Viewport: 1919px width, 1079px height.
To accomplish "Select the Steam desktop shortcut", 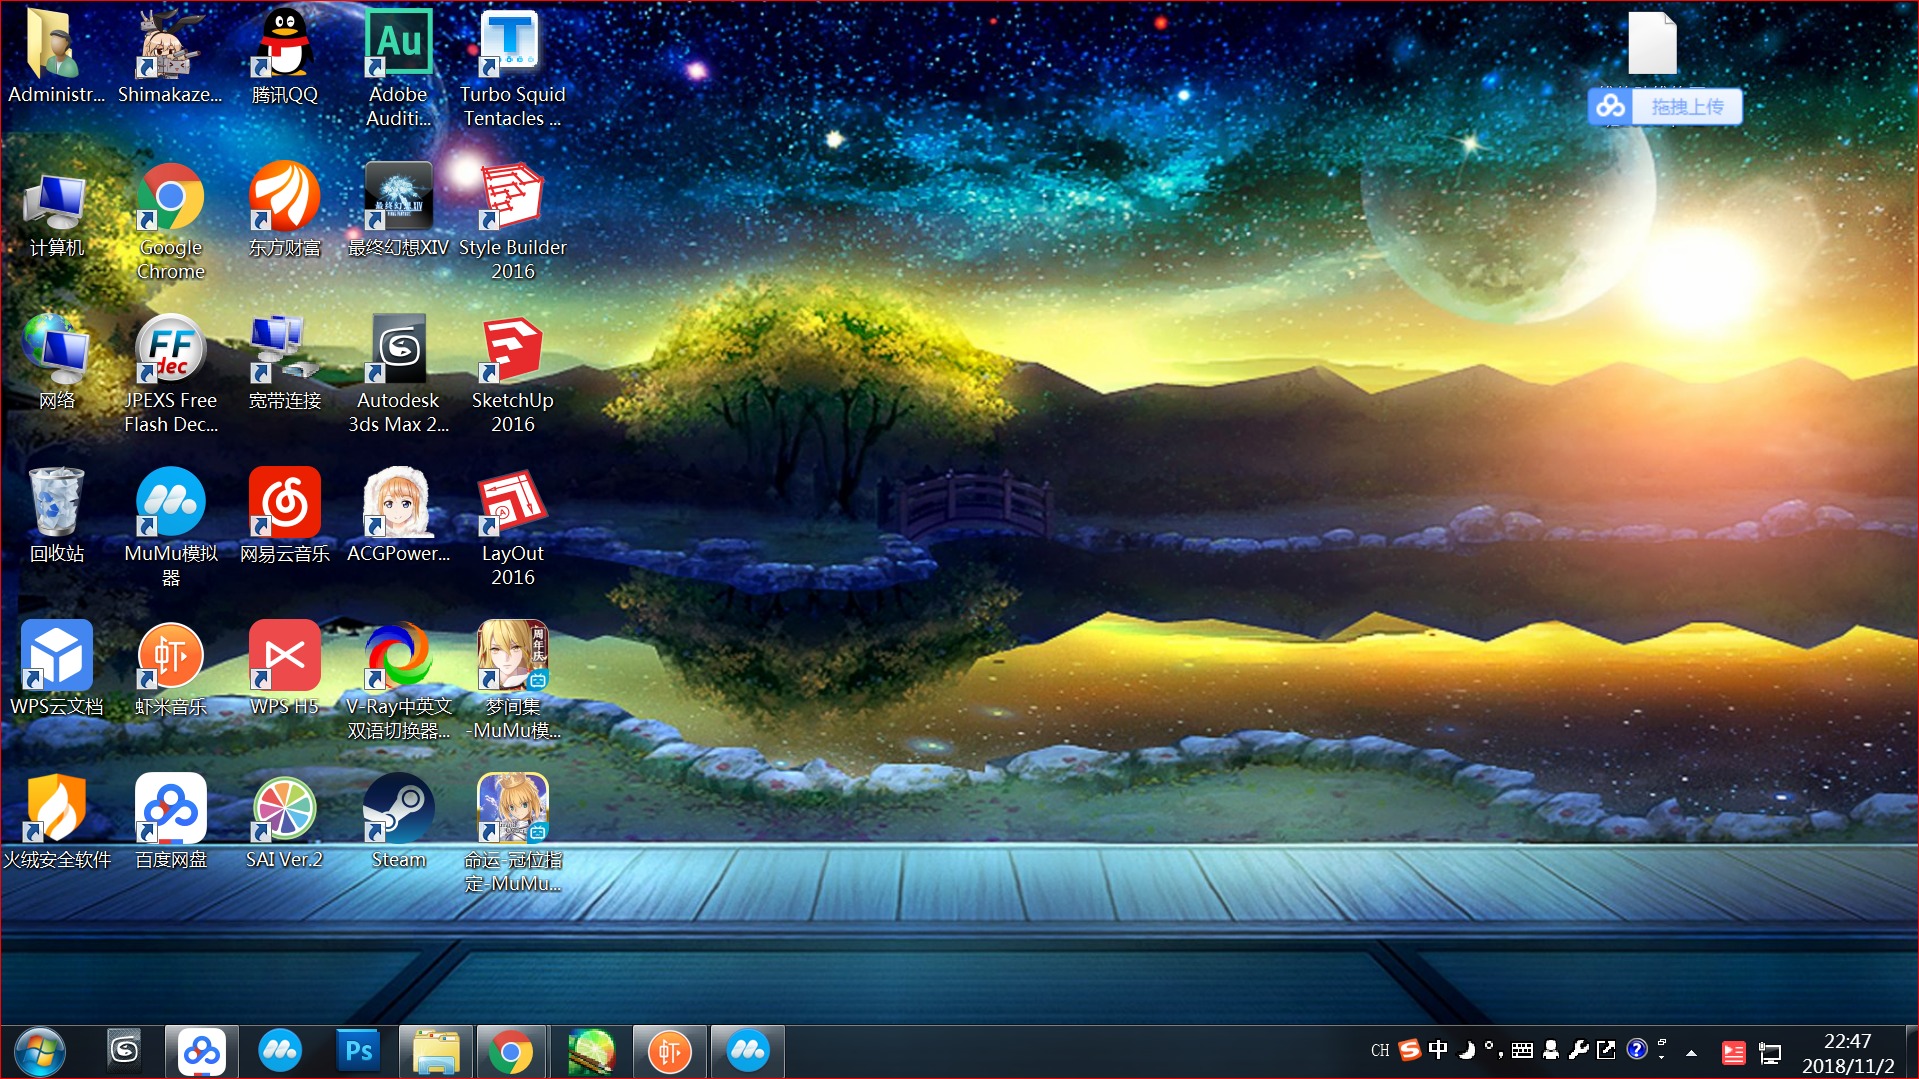I will [398, 822].
